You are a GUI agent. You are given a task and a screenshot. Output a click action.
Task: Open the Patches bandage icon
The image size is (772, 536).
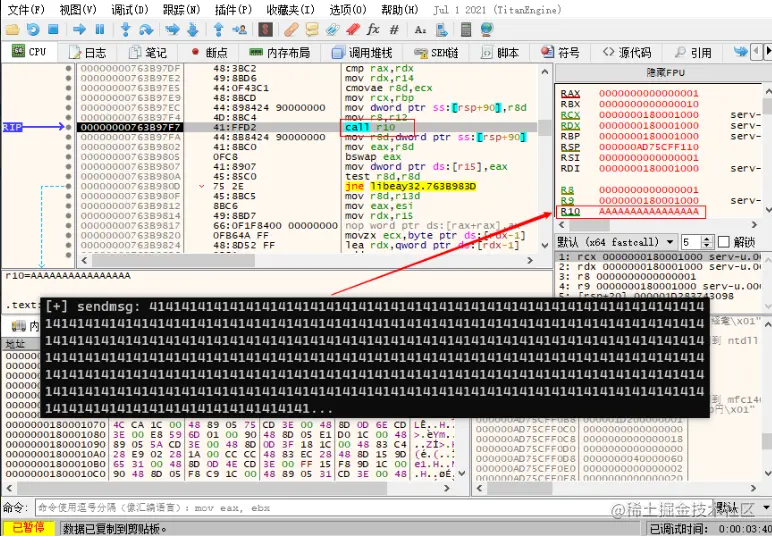click(291, 30)
